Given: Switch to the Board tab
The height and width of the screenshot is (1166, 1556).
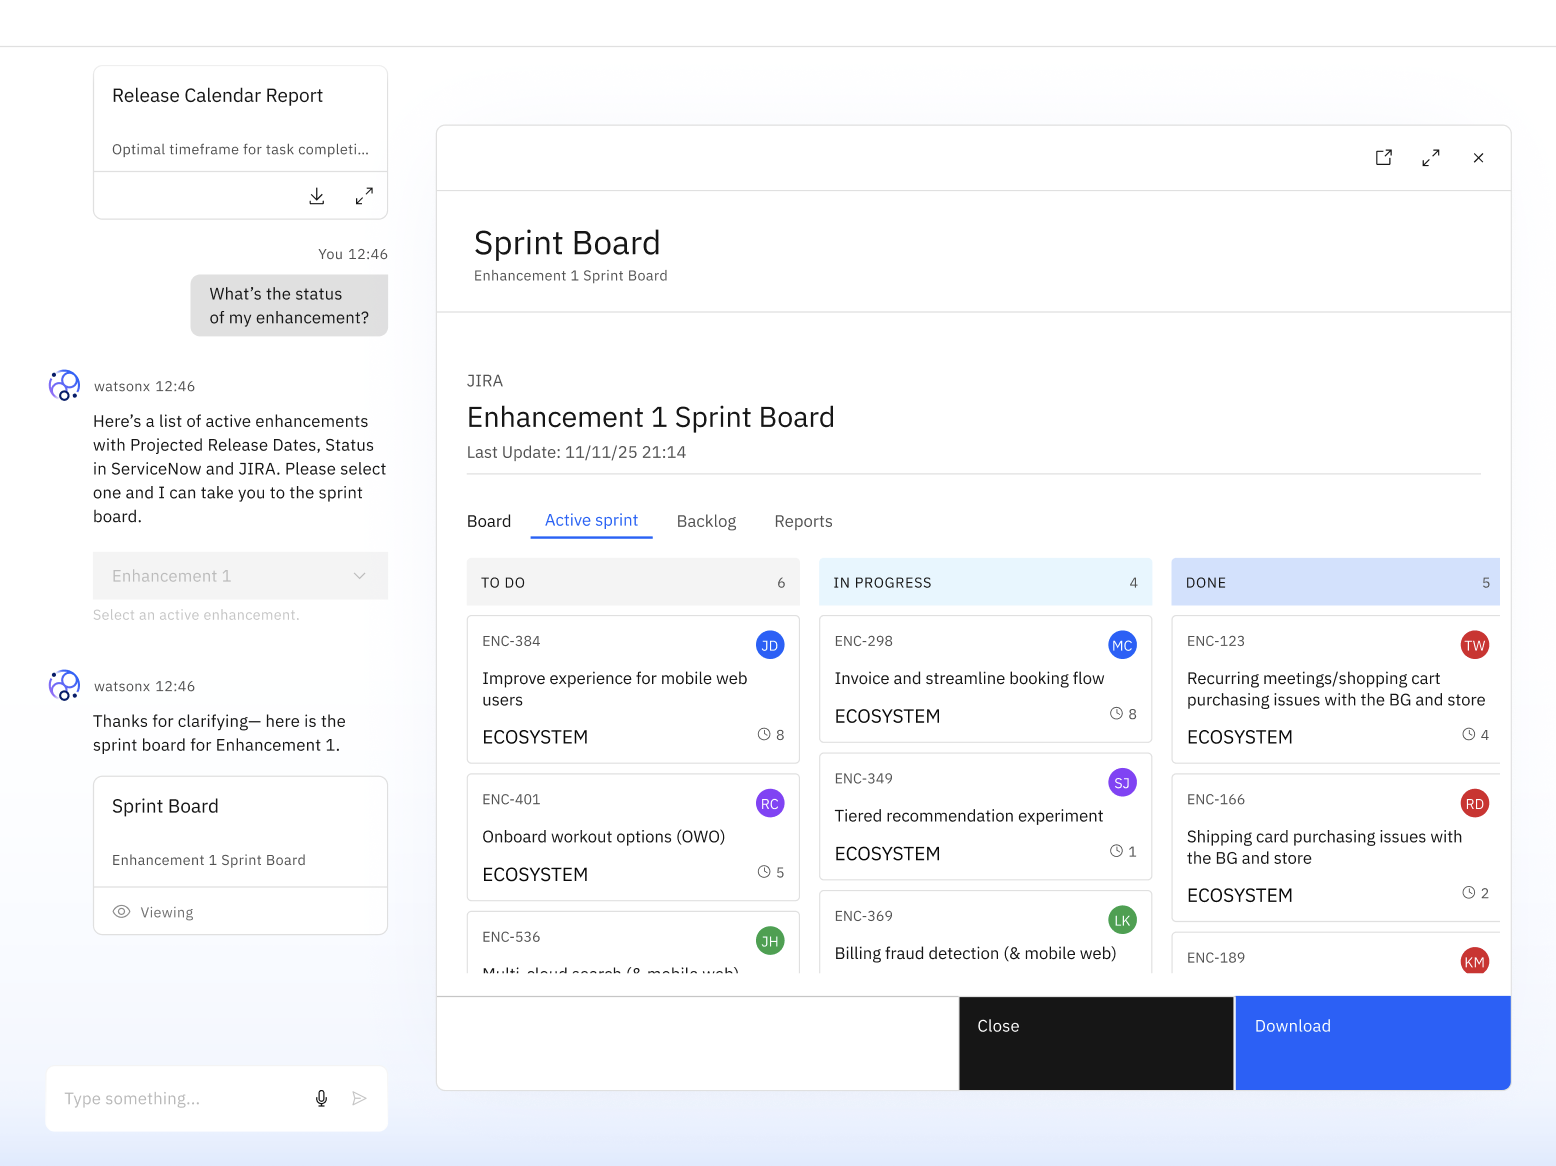Looking at the screenshot, I should pyautogui.click(x=489, y=521).
